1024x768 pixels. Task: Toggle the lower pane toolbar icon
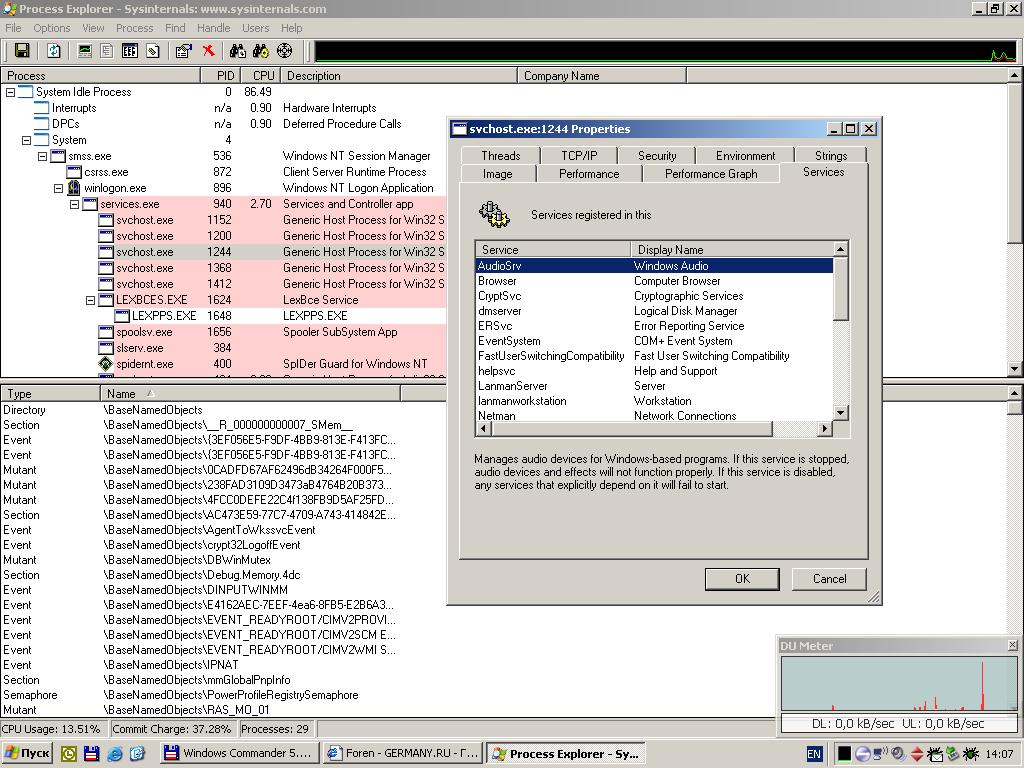click(x=129, y=51)
